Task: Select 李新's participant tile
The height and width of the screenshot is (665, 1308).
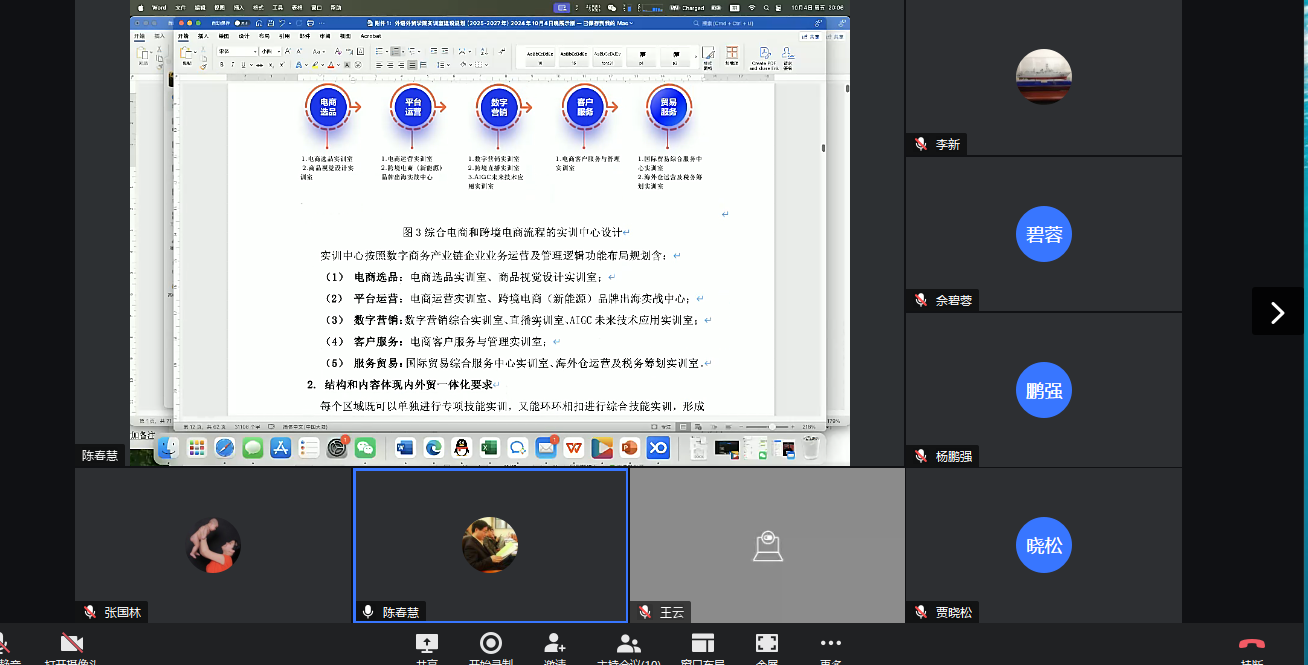Action: point(1043,78)
